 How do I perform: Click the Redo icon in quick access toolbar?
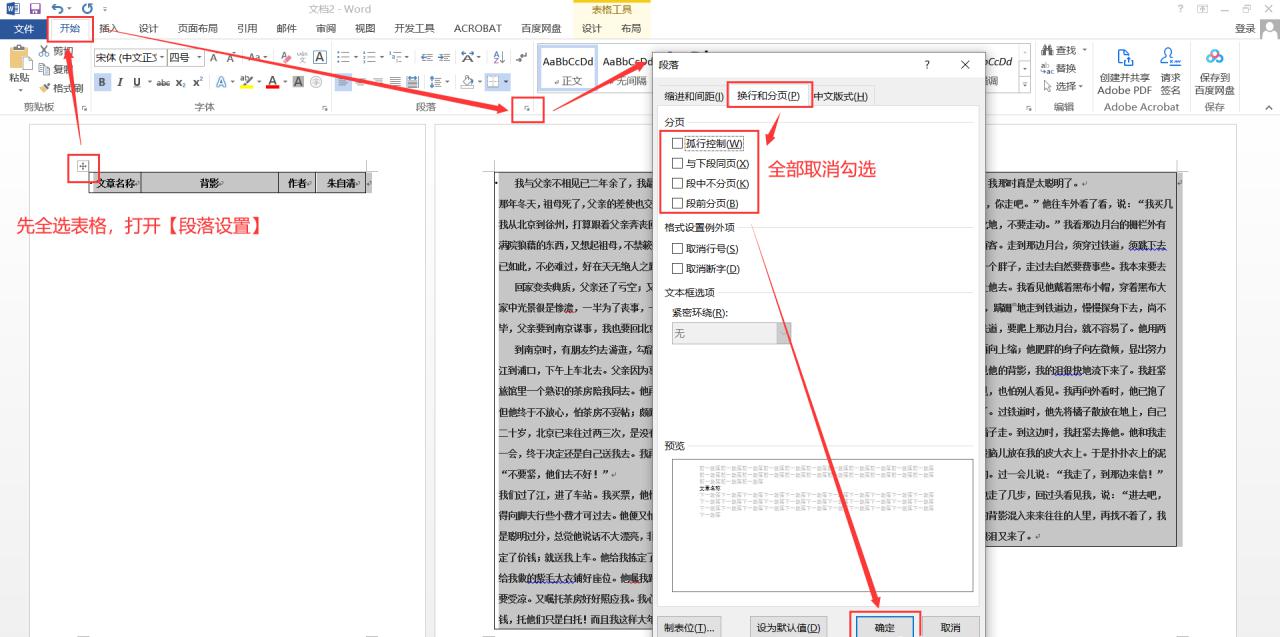(x=88, y=9)
